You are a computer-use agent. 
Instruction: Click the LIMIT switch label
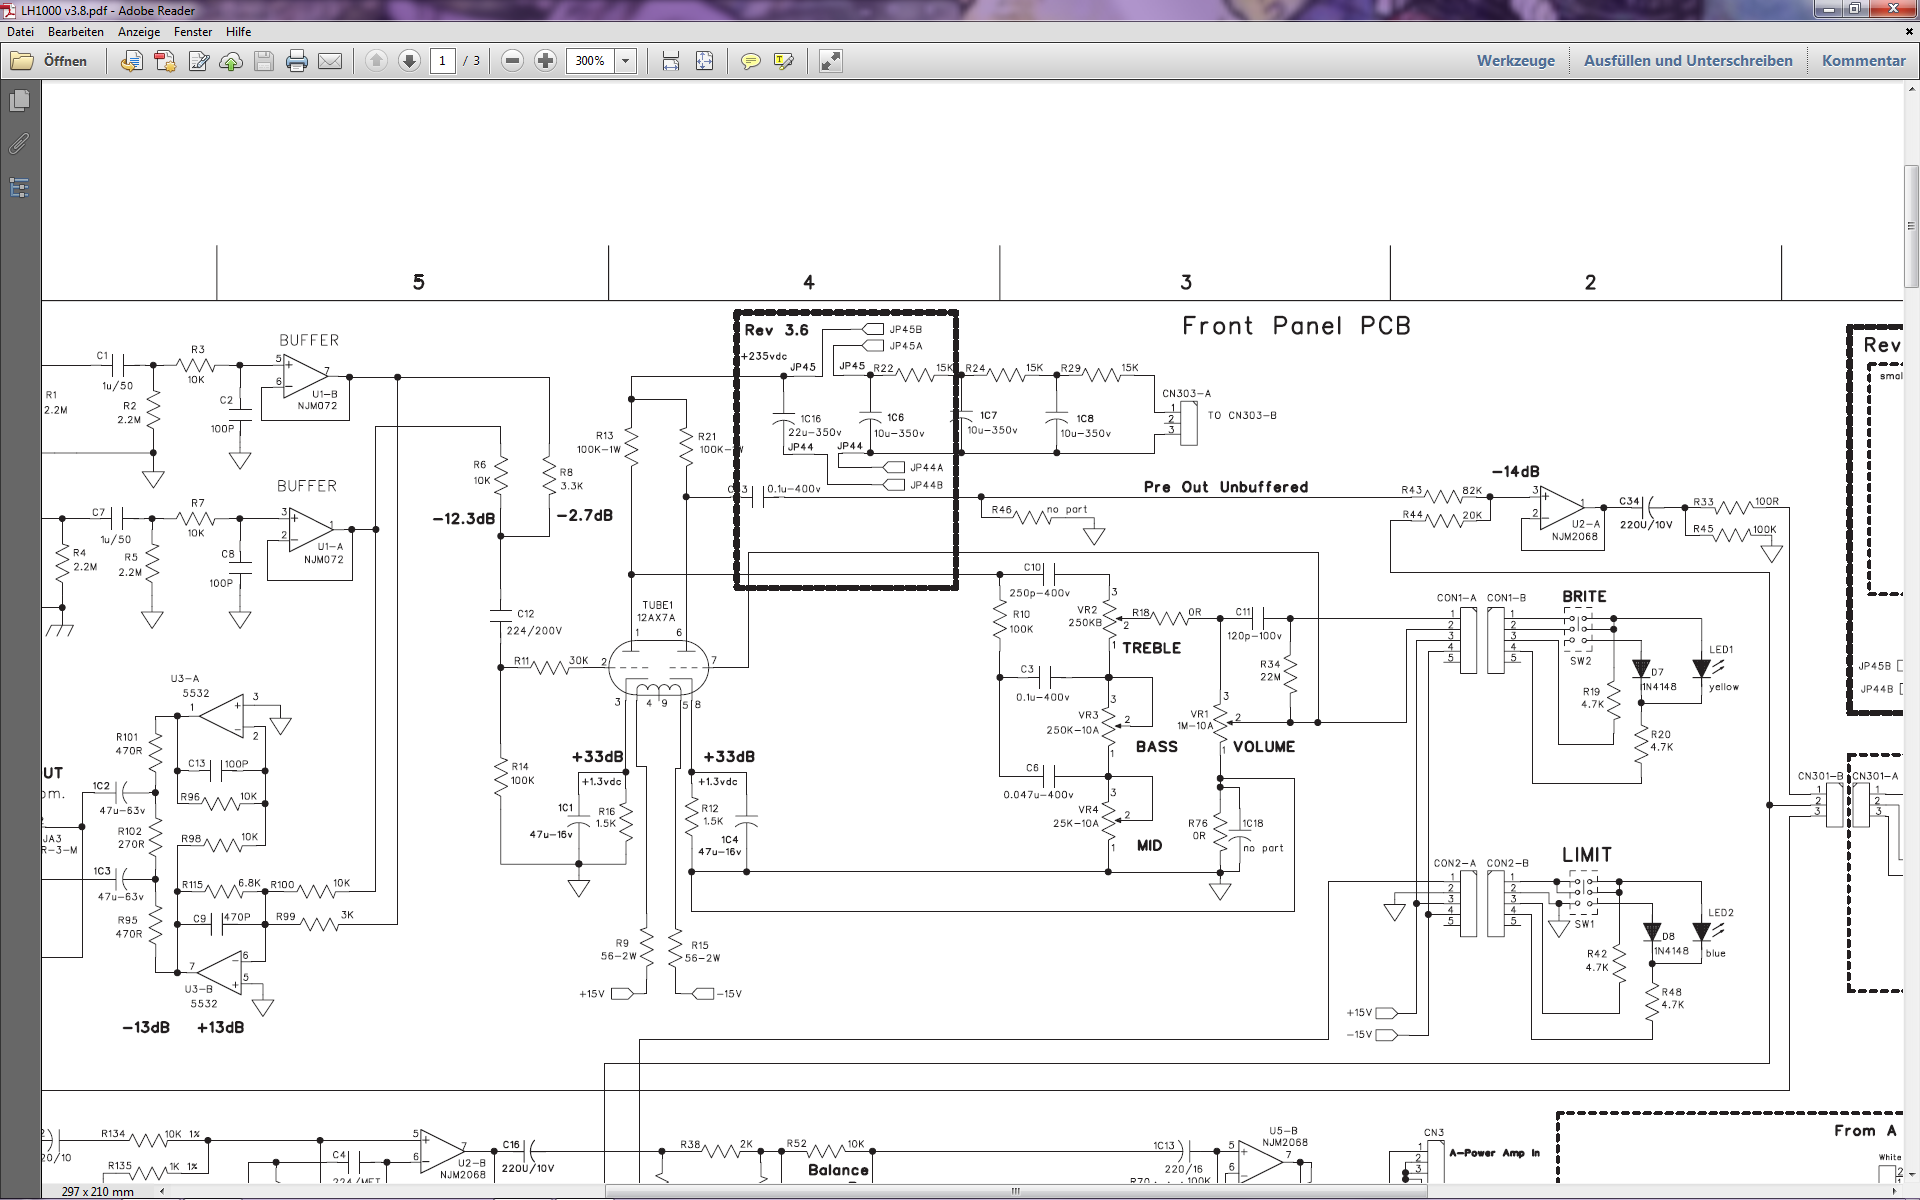click(x=1587, y=855)
